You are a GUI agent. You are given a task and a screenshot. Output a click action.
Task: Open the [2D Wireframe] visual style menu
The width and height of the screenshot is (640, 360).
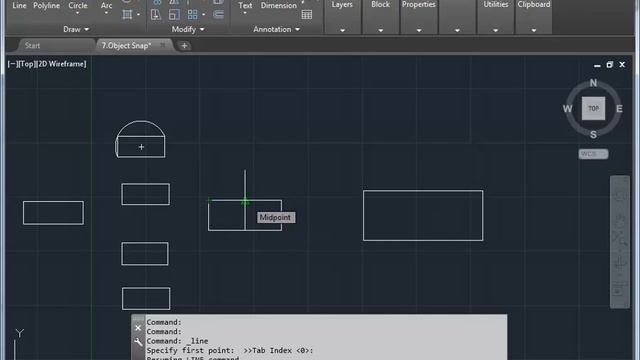click(61, 64)
